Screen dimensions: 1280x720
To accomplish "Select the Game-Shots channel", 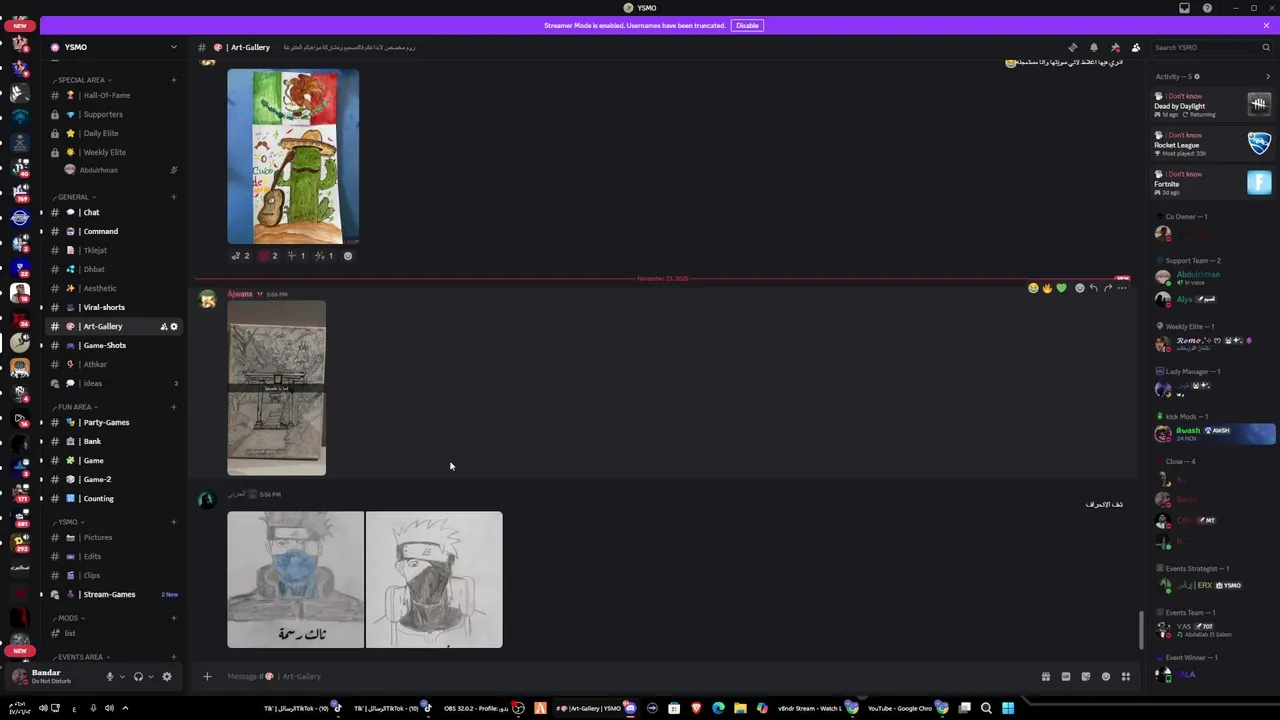I will coord(115,345).
